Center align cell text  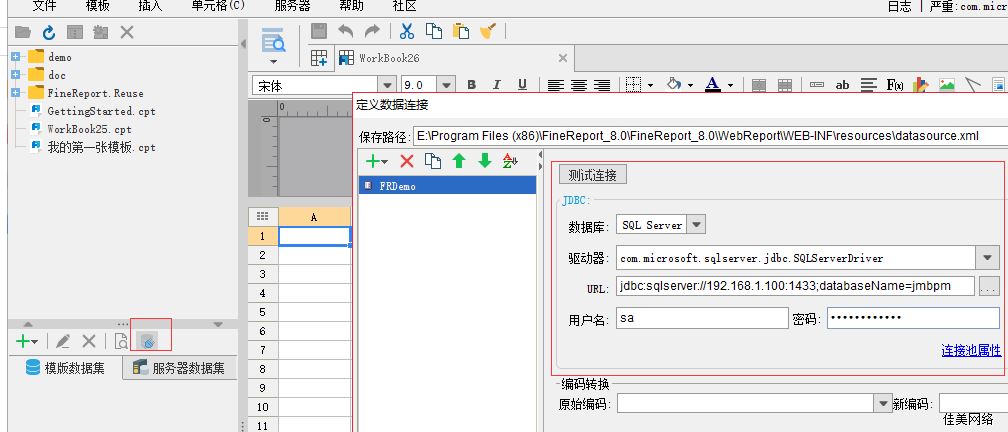pos(579,85)
